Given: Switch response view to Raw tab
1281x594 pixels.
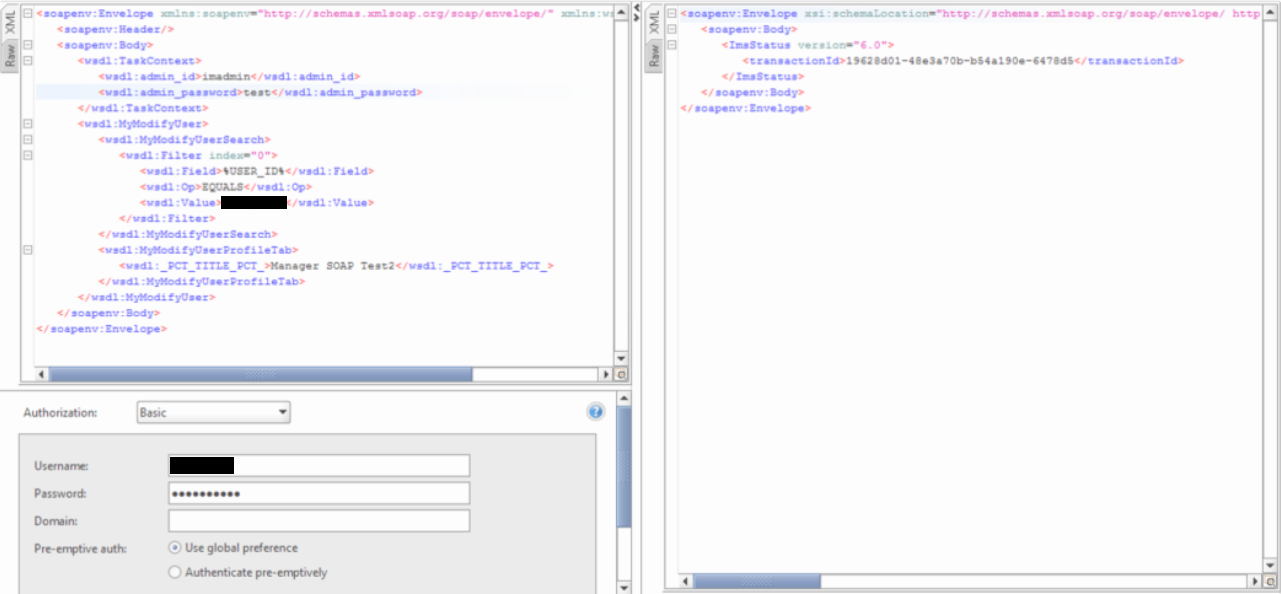Looking at the screenshot, I should [x=654, y=56].
